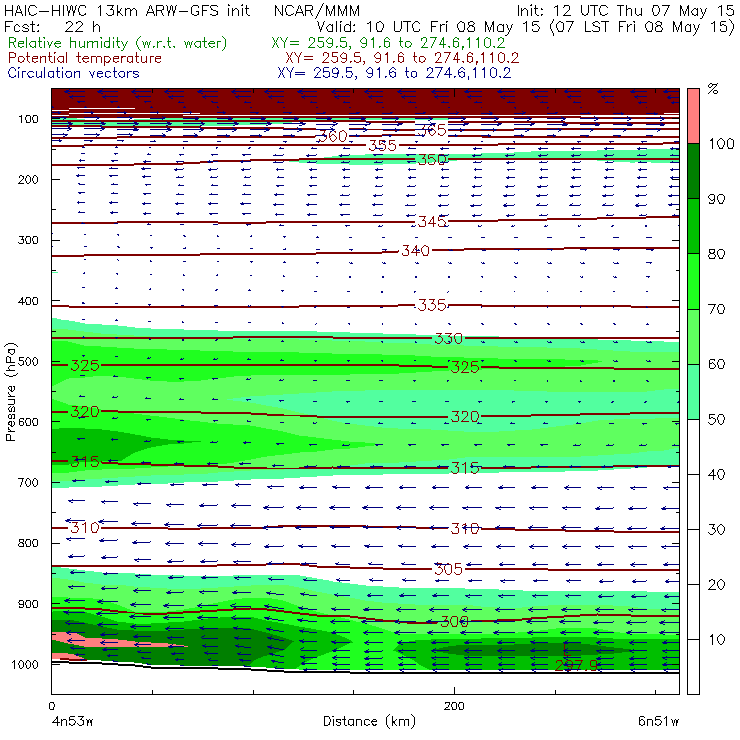
Task: Click the light green 60–70% colorbar segment
Action: tap(693, 336)
